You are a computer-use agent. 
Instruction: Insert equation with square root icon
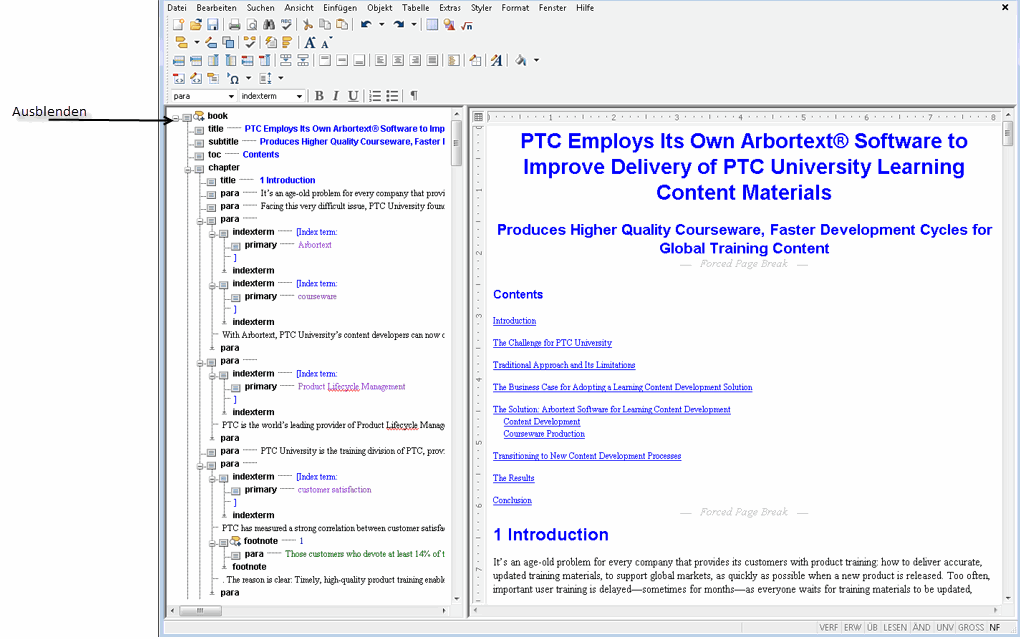[466, 25]
